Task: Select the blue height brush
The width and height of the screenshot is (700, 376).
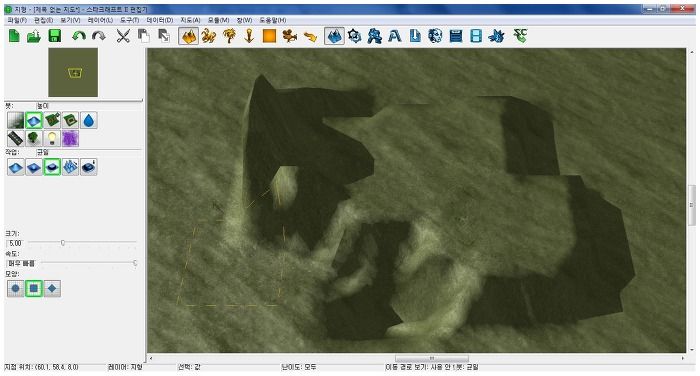Action: [34, 120]
